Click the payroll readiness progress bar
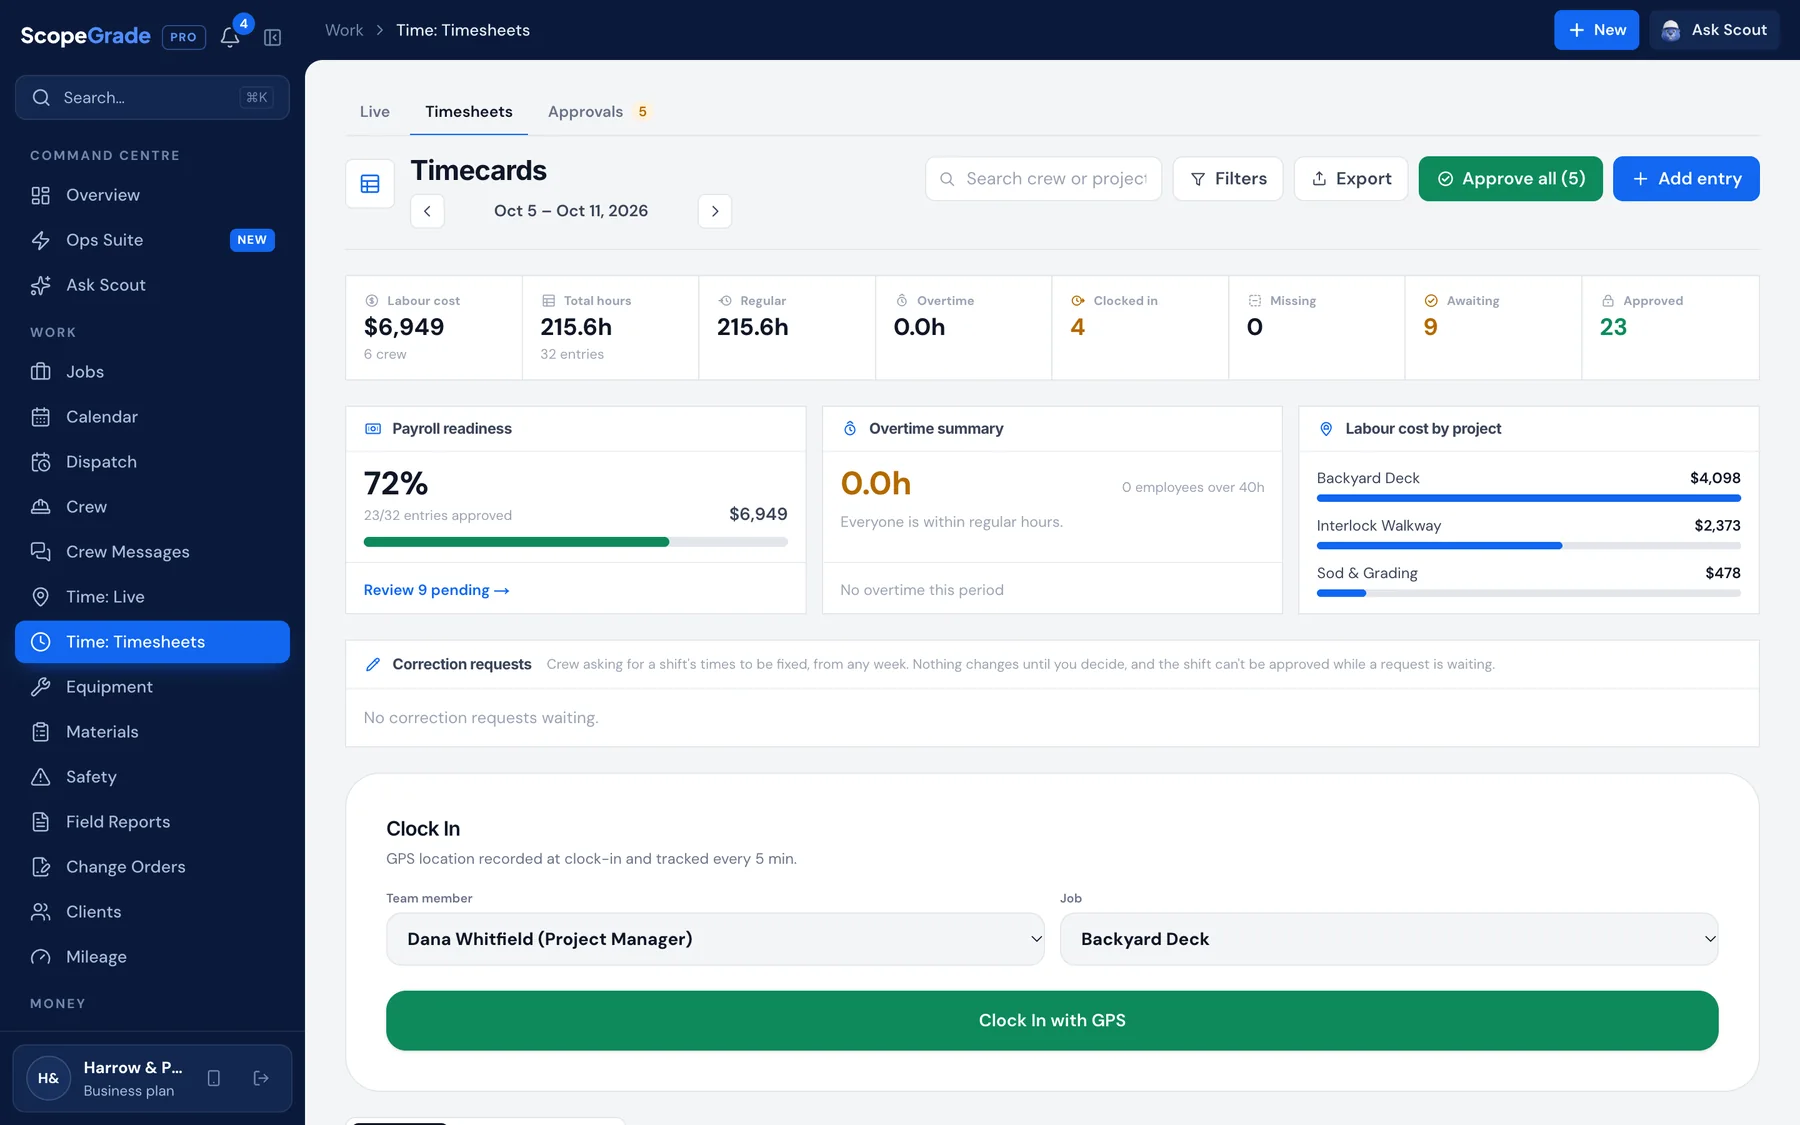Screen dimensions: 1800x1125 tap(576, 542)
